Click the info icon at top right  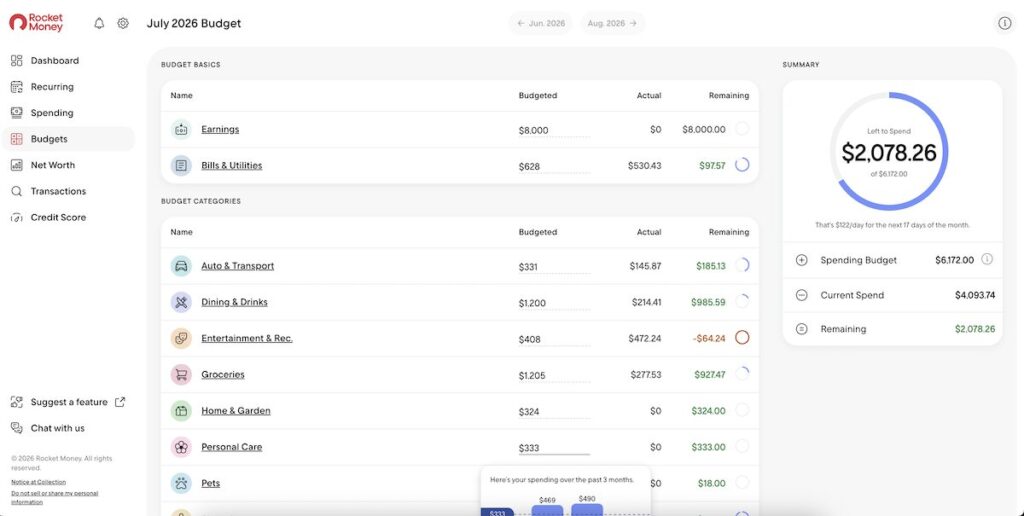tap(1004, 23)
